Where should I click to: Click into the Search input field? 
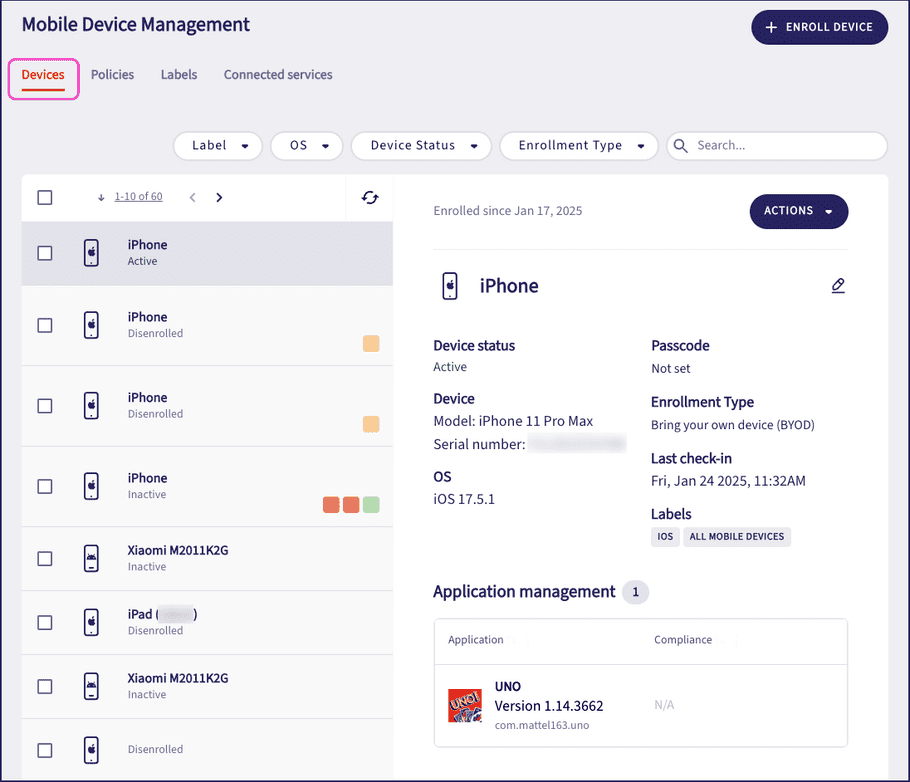(777, 146)
